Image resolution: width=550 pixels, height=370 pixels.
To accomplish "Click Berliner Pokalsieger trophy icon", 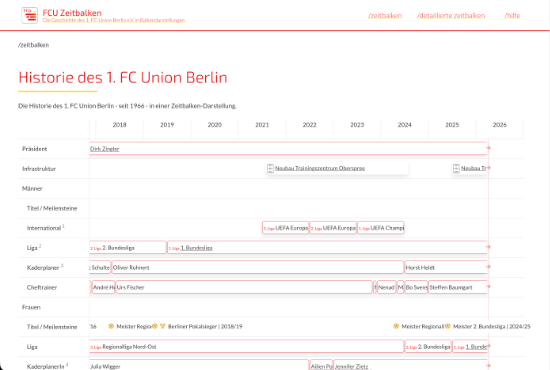I will pos(162,326).
